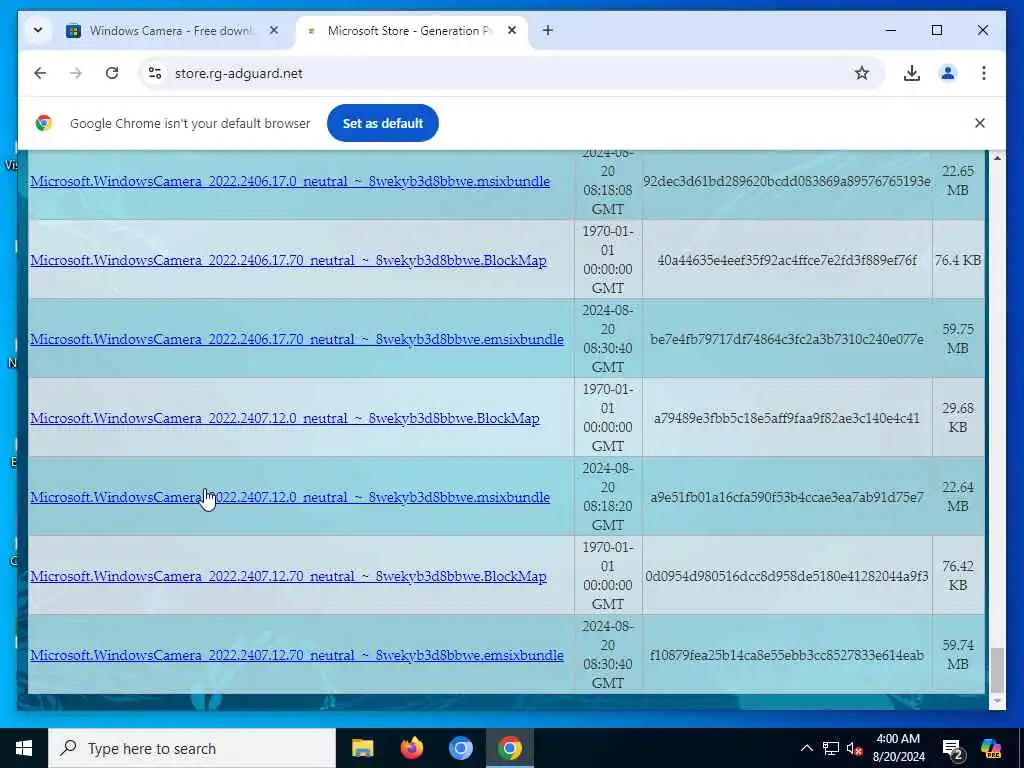Click the 76.4 KB size cell
Screen dimensions: 1024x768
(958, 260)
